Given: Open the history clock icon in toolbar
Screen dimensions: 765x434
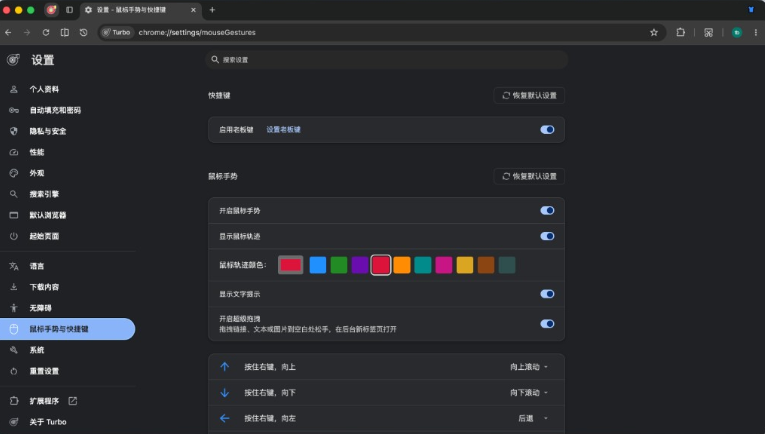Looking at the screenshot, I should 83,32.
